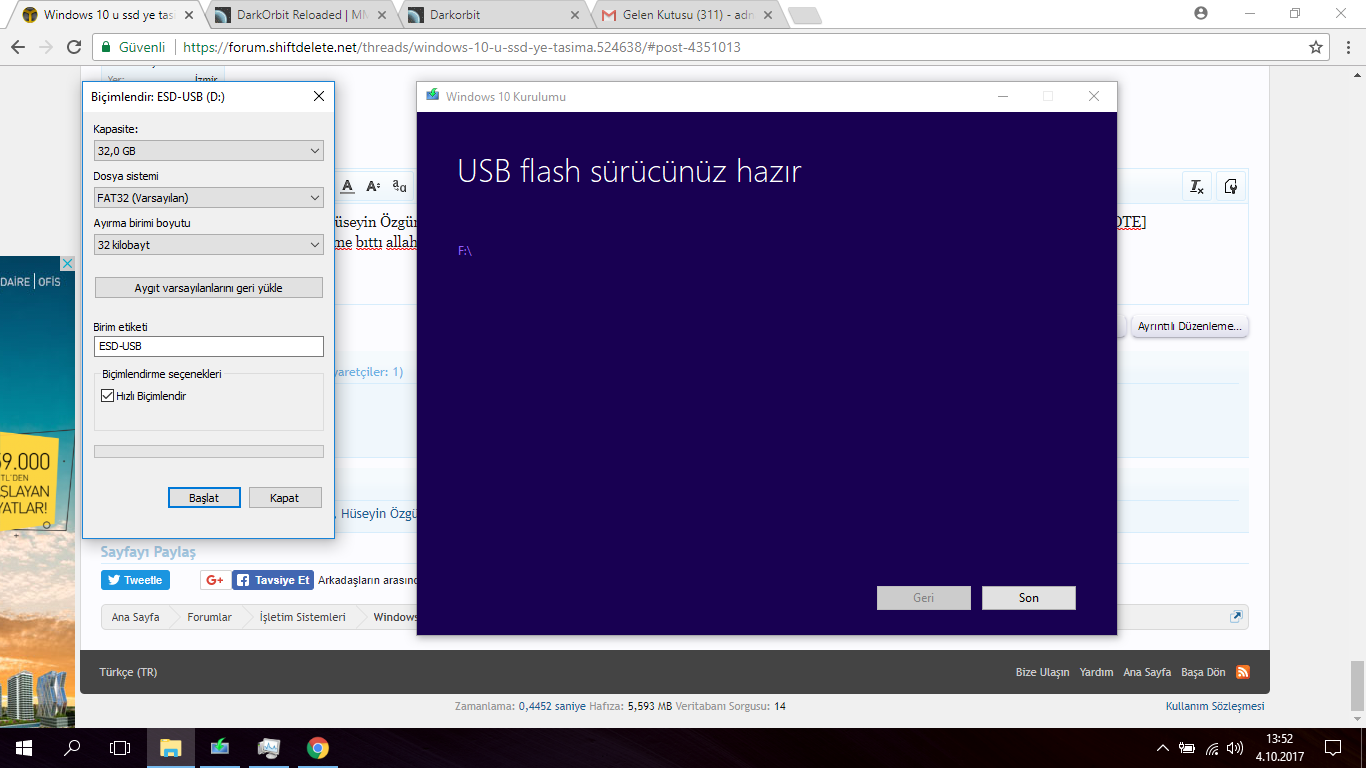Bookmark the page with the star icon
Image resolution: width=1366 pixels, height=768 pixels.
pyautogui.click(x=1316, y=47)
